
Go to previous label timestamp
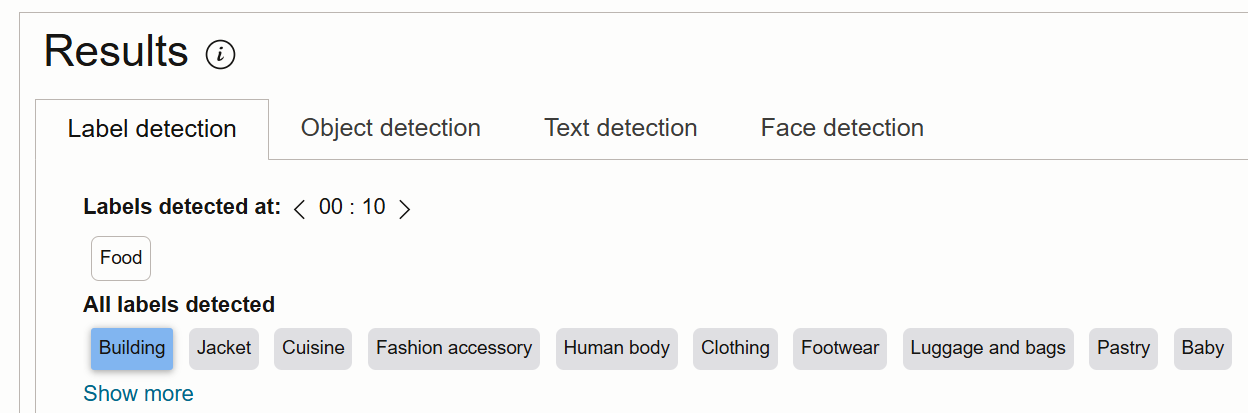[299, 209]
